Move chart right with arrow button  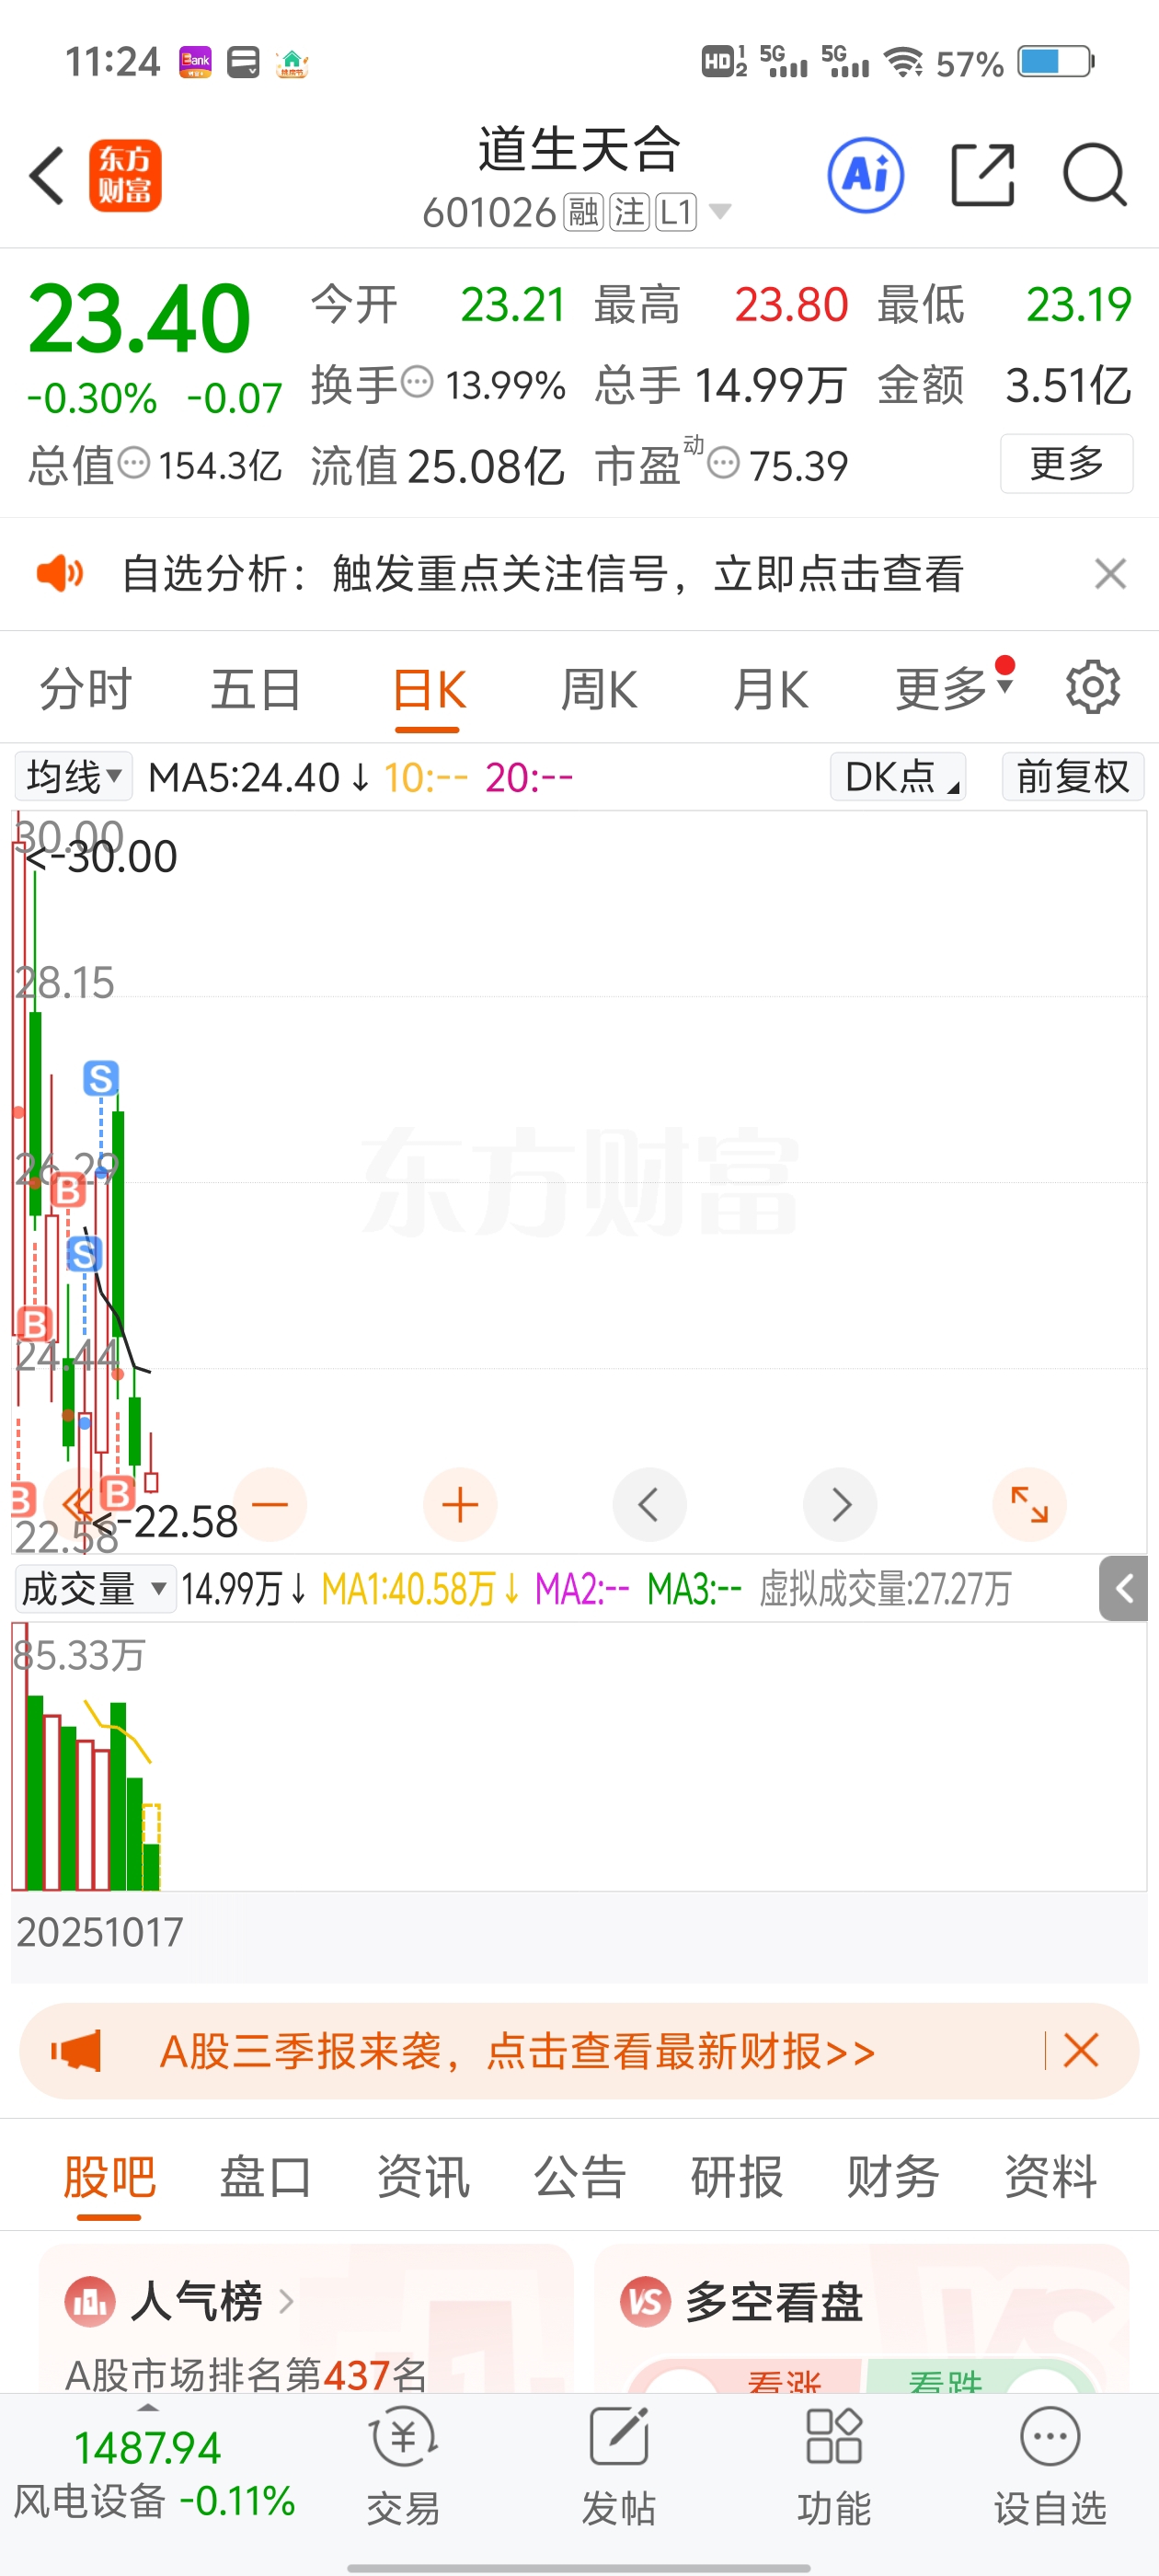[840, 1504]
